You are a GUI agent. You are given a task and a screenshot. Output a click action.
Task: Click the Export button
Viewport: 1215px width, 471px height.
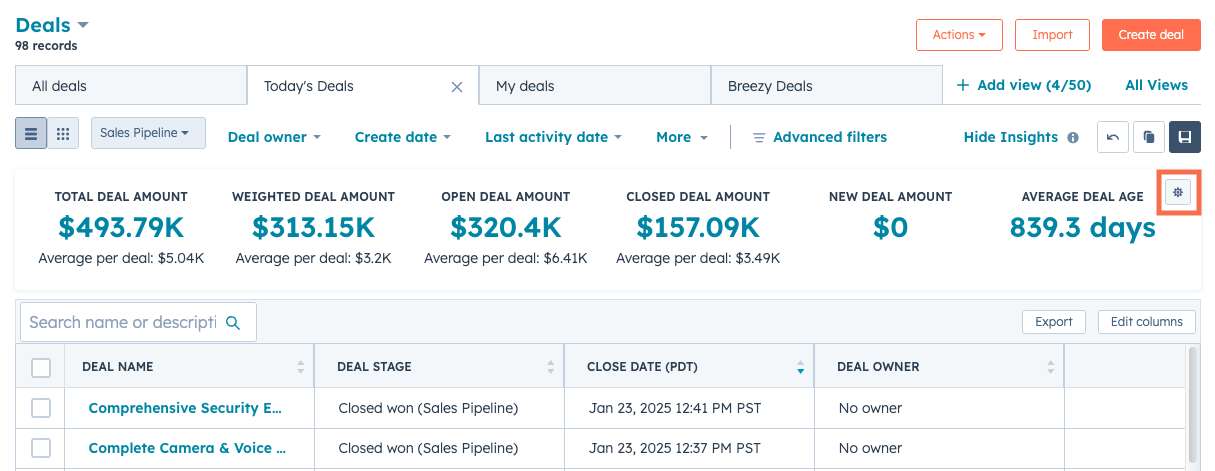point(1053,322)
